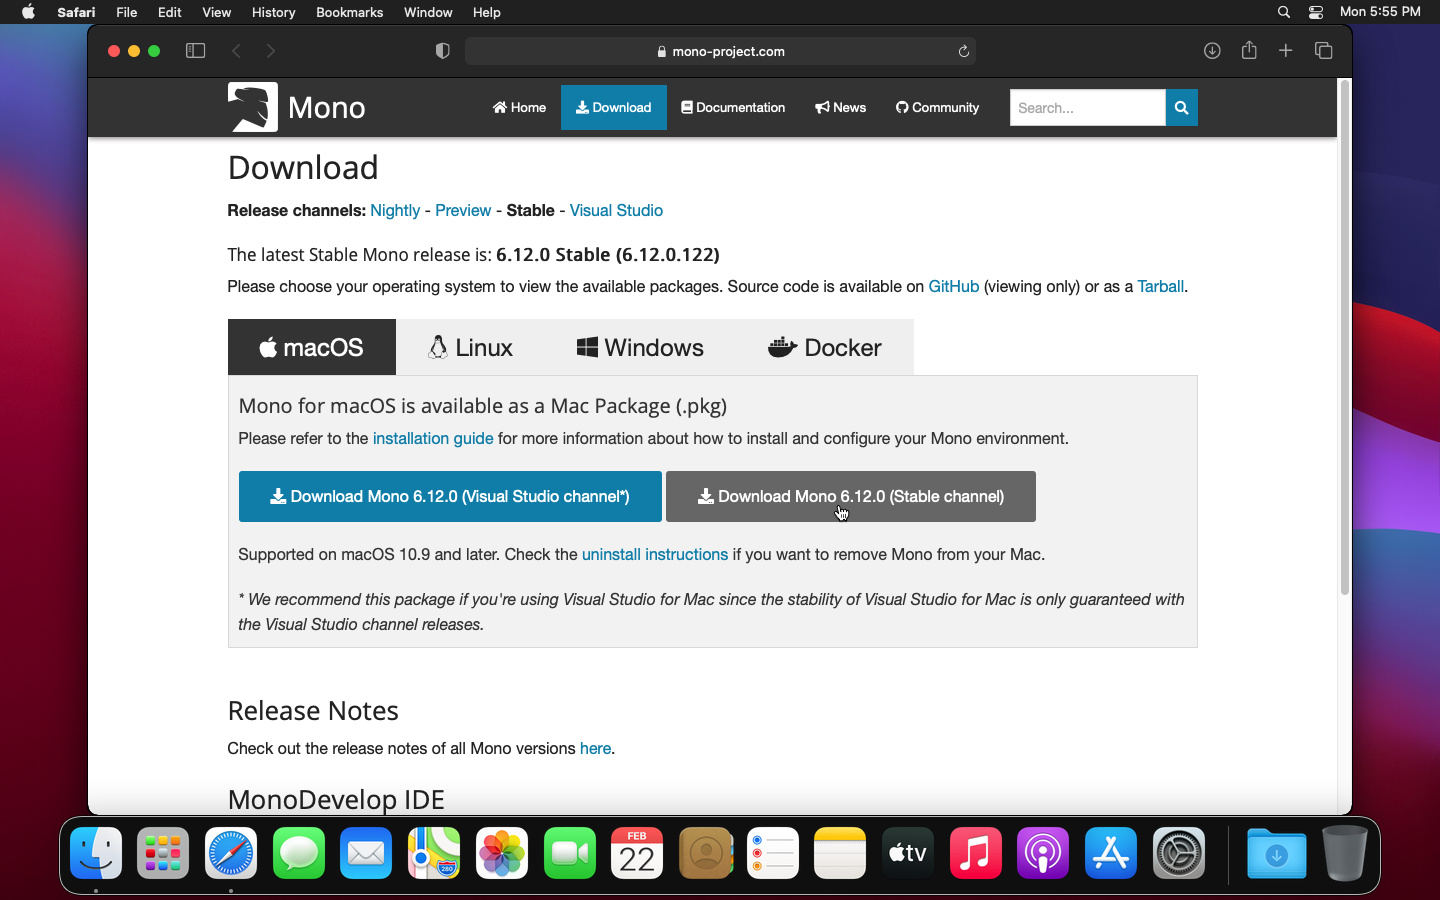The height and width of the screenshot is (900, 1440).
Task: Open a new tab with plus icon
Action: [x=1286, y=51]
